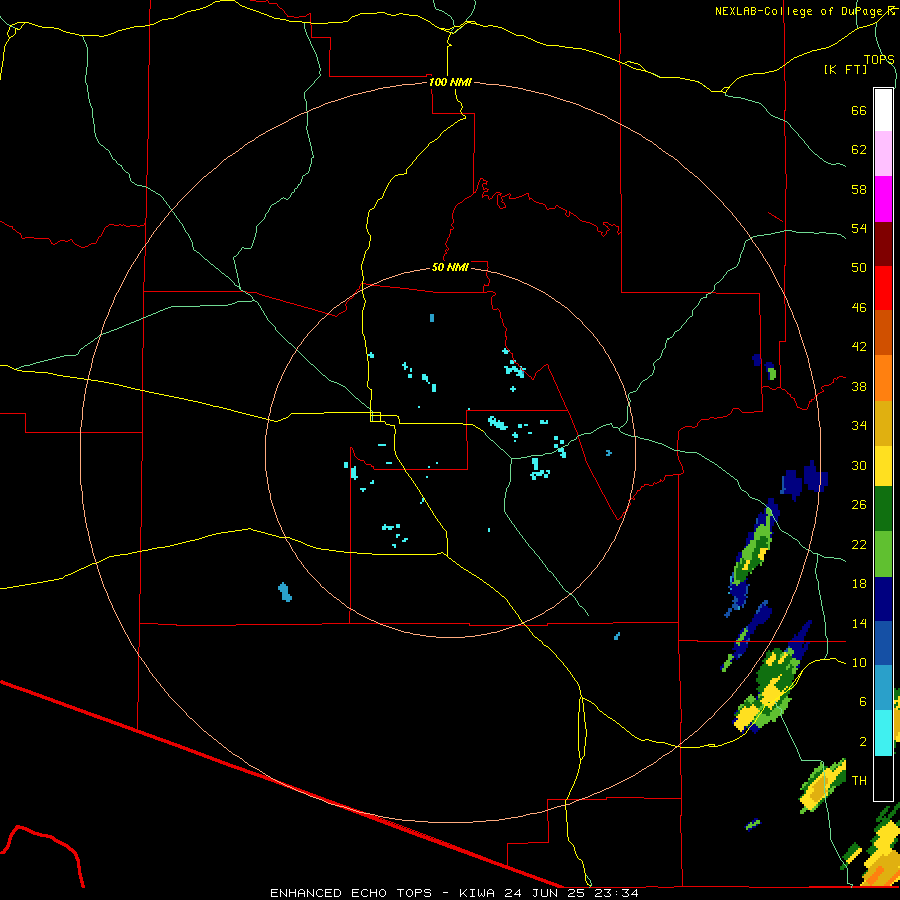
Task: Pick the light blue legend swatch
Action: point(883,687)
